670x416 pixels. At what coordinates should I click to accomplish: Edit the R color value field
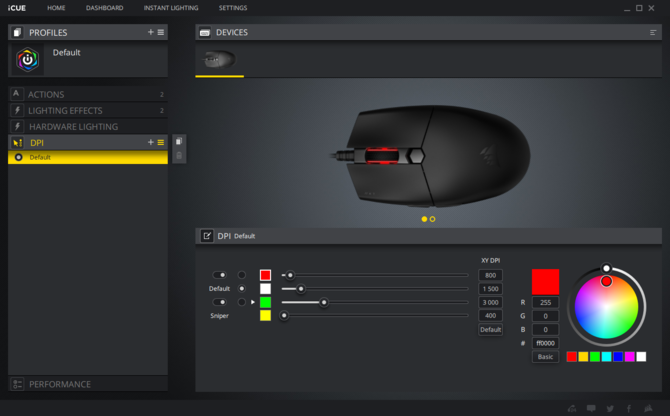coord(545,302)
